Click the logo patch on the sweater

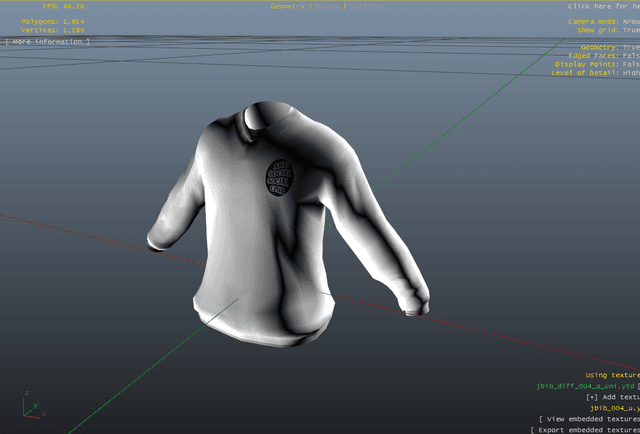[281, 178]
